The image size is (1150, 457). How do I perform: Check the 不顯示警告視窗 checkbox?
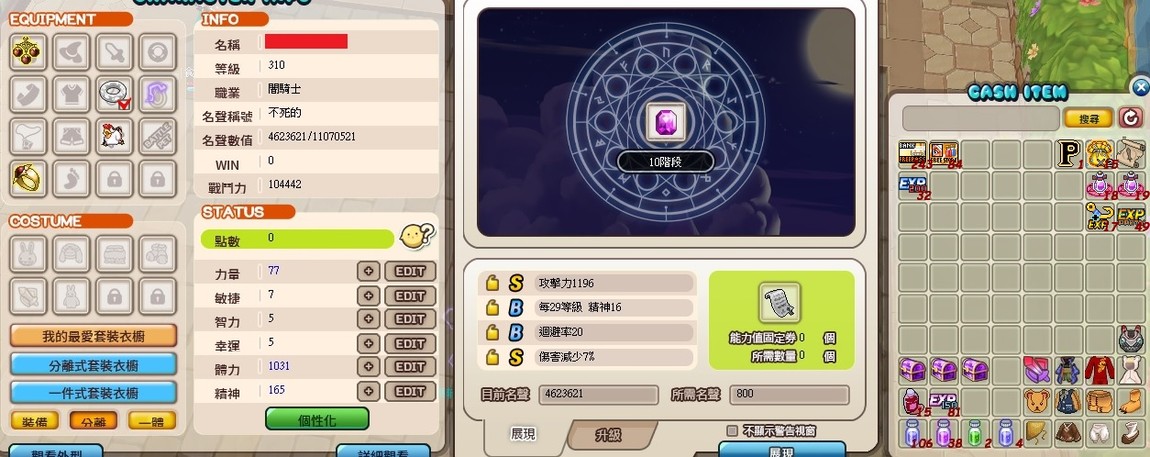[x=732, y=431]
